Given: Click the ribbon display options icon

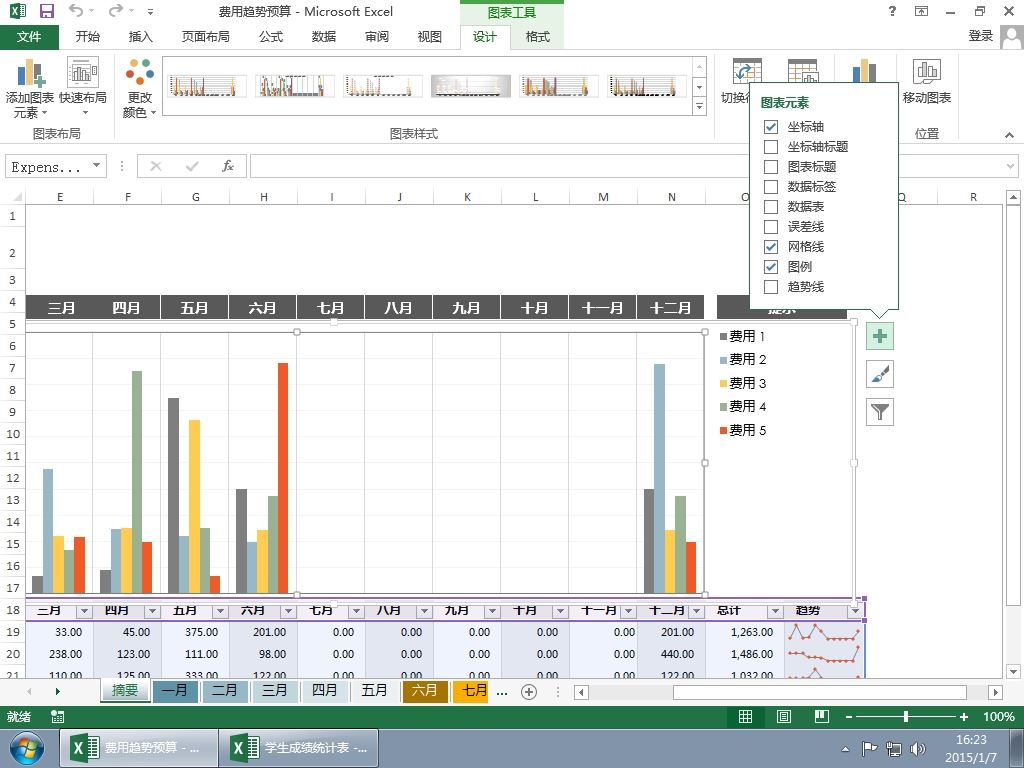Looking at the screenshot, I should pos(921,11).
